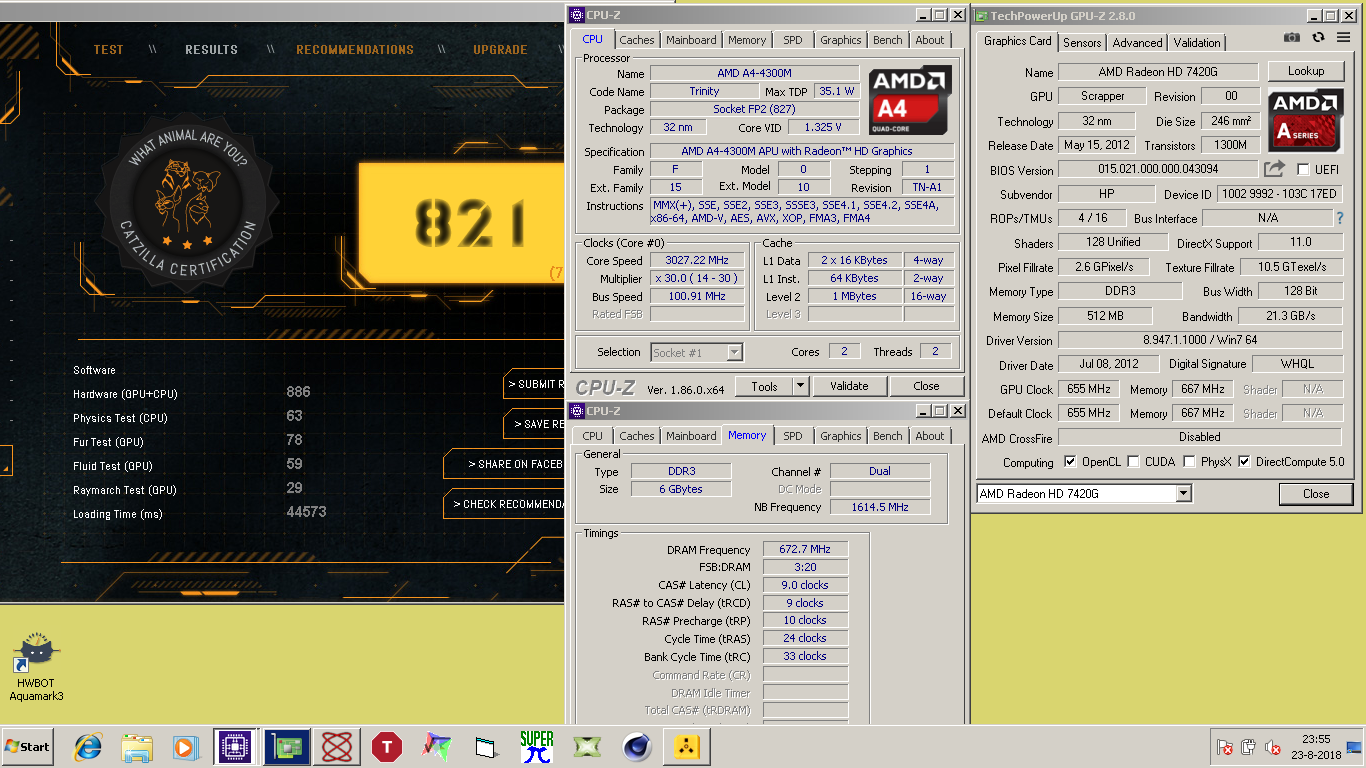
Task: Click the Show desktop tray icon
Action: point(1354,747)
